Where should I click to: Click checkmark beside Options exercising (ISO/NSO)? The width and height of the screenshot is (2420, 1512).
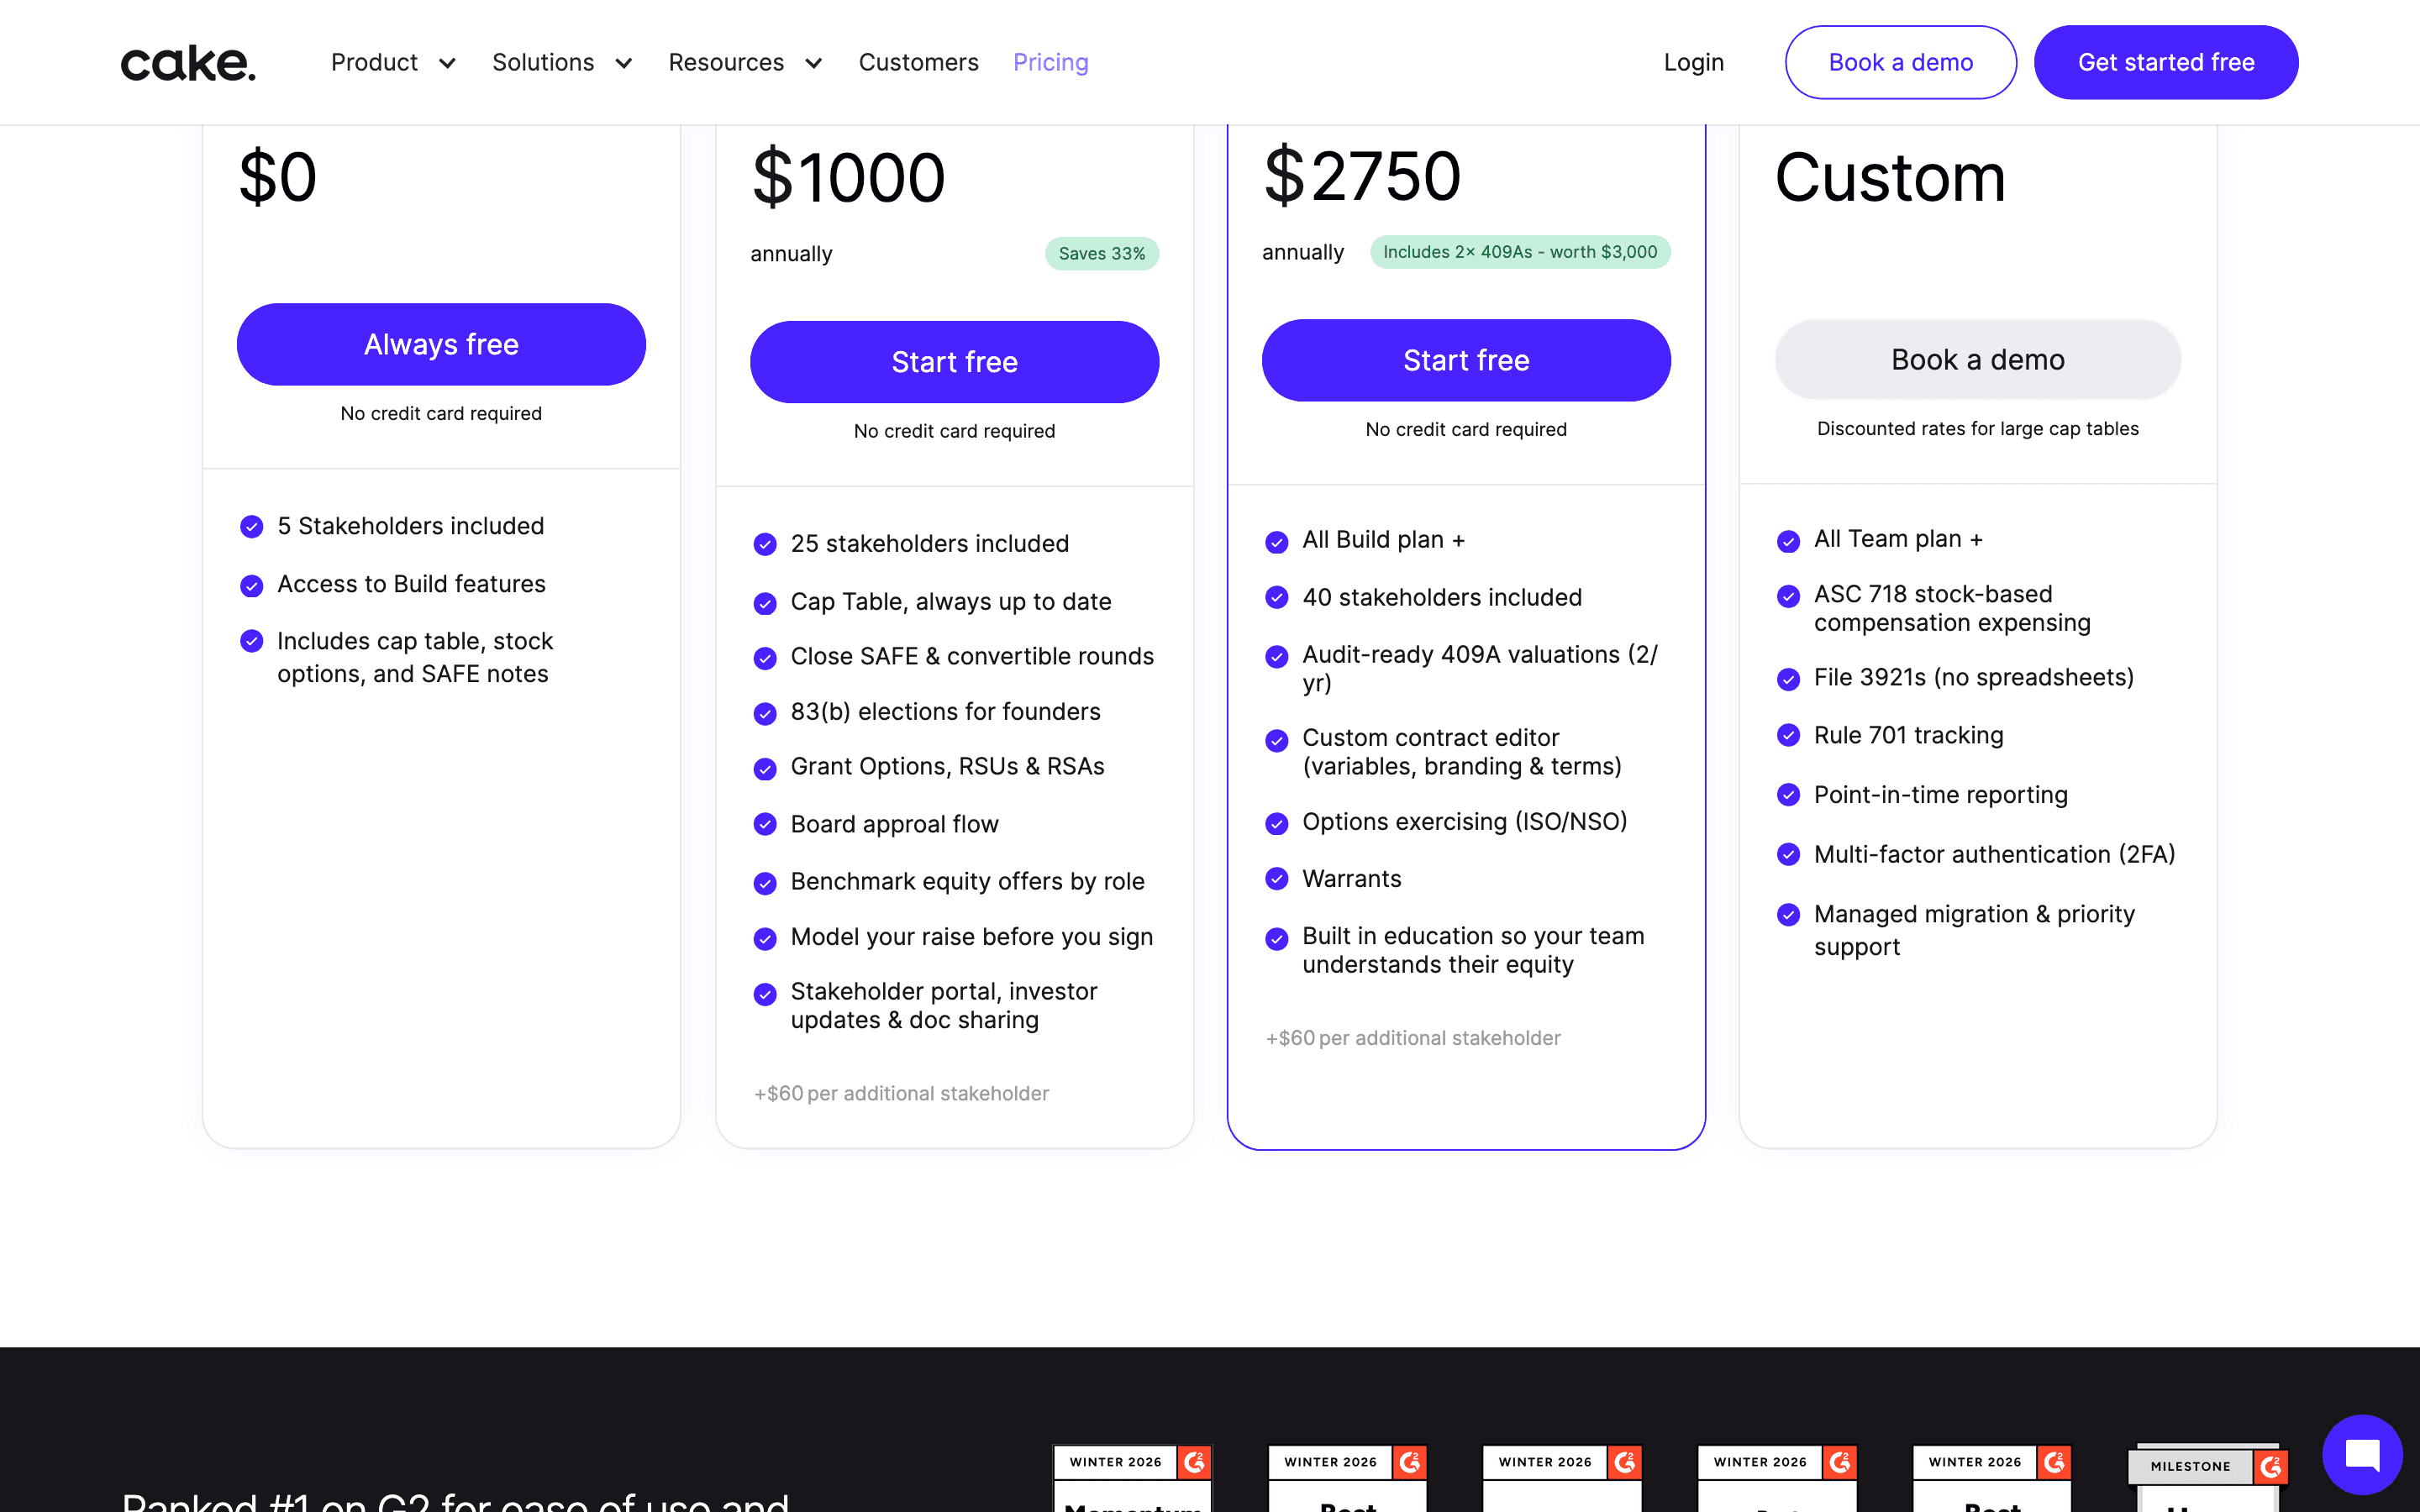(x=1277, y=823)
